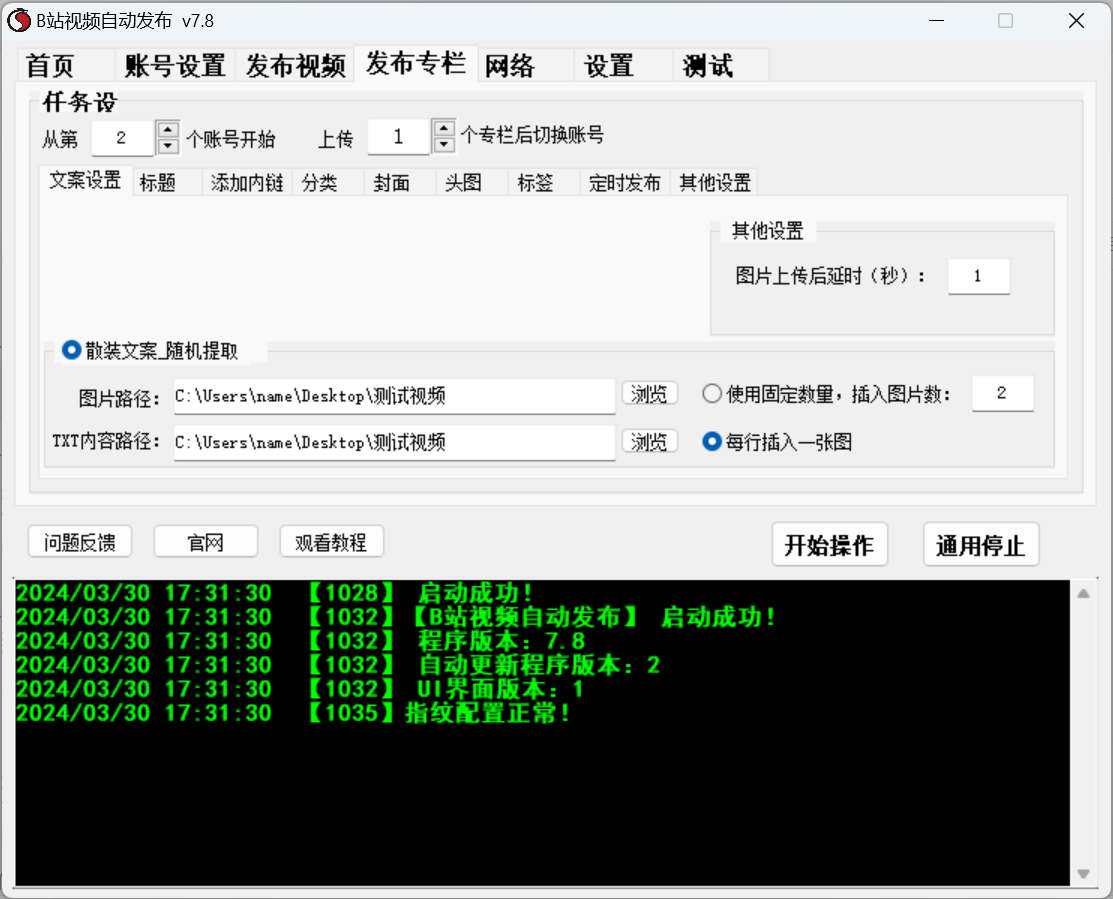This screenshot has height=899, width=1113.
Task: Click the 【1028】启动成功 log line
Action: pos(275,593)
